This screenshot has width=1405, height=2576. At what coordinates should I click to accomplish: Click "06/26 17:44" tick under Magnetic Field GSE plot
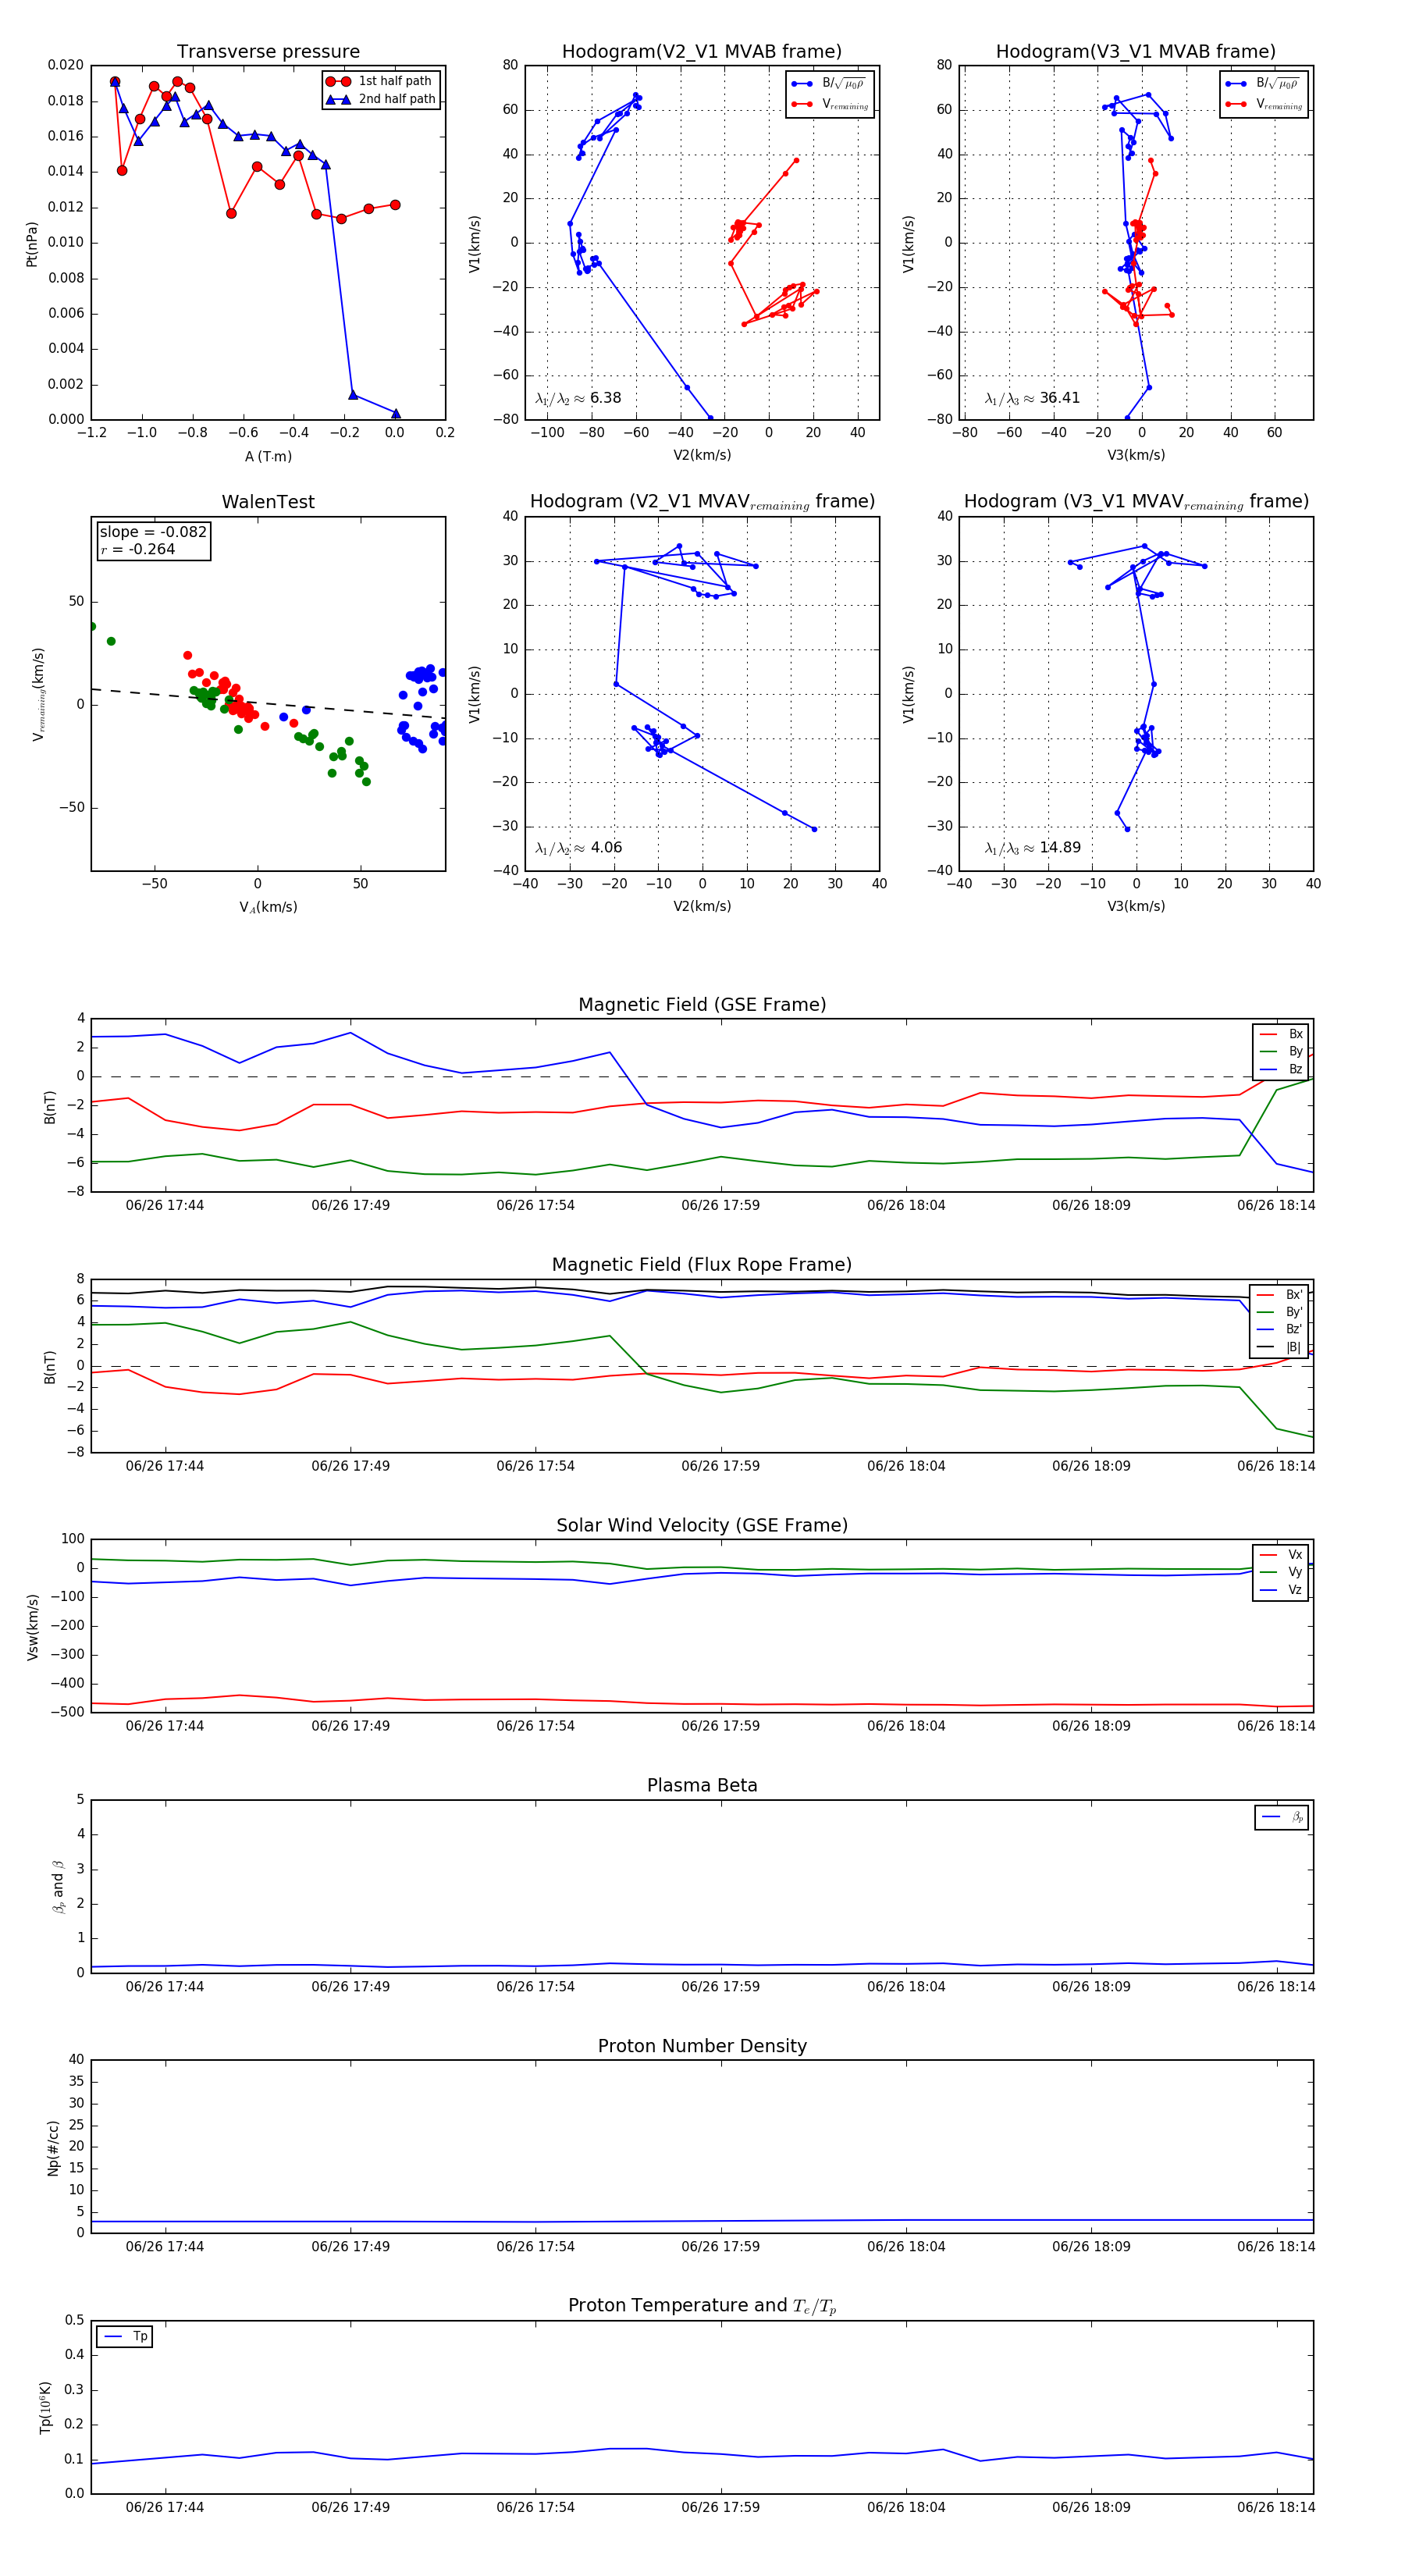(165, 1206)
